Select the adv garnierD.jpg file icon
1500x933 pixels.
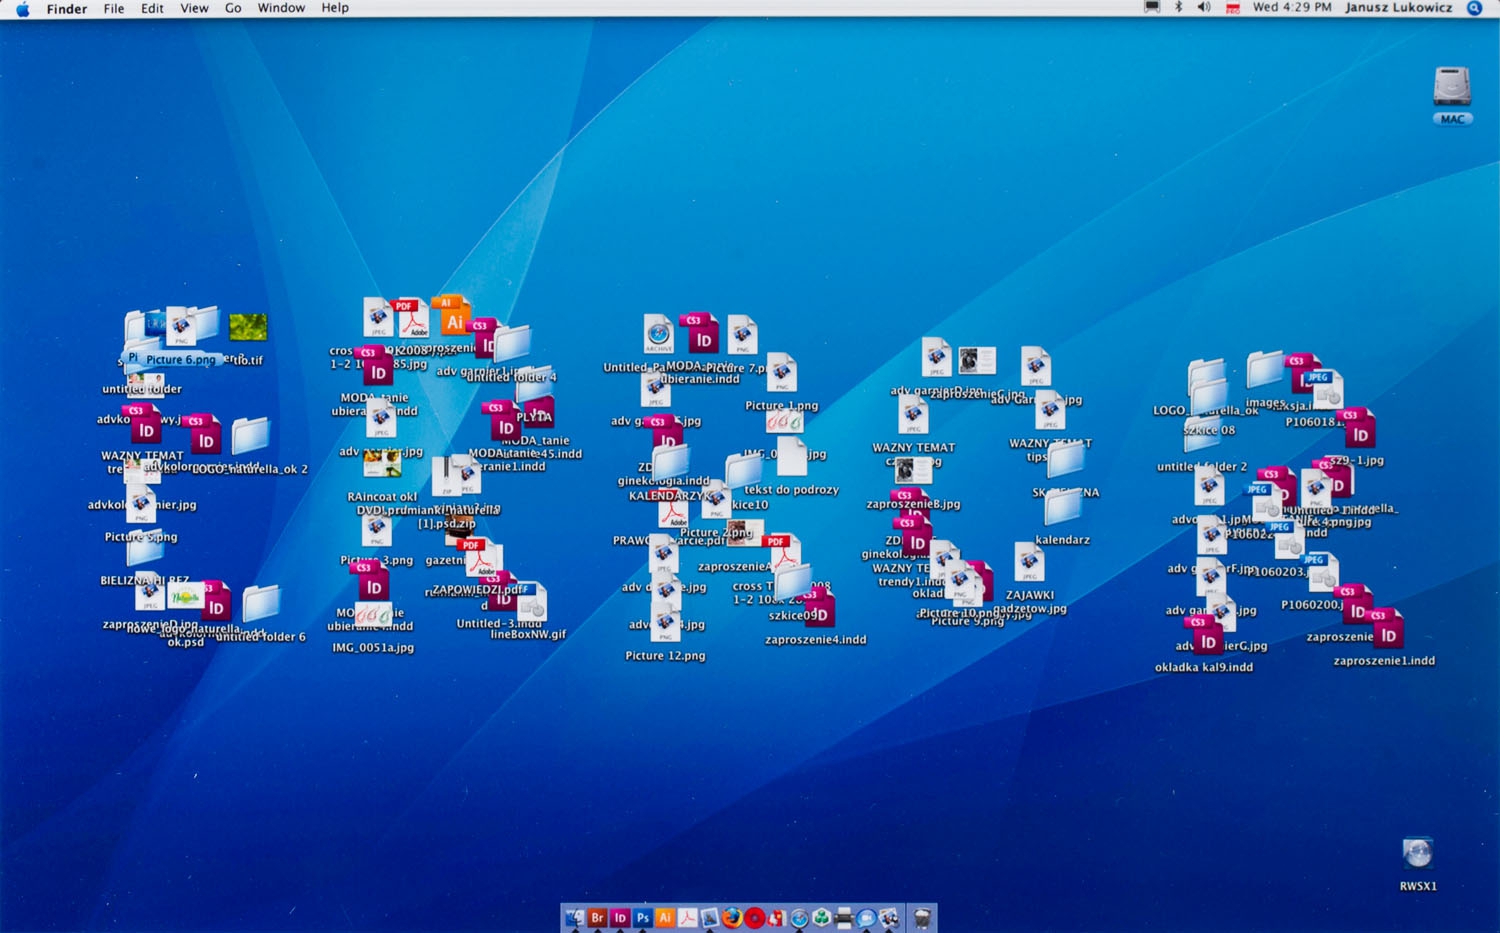pyautogui.click(x=936, y=358)
